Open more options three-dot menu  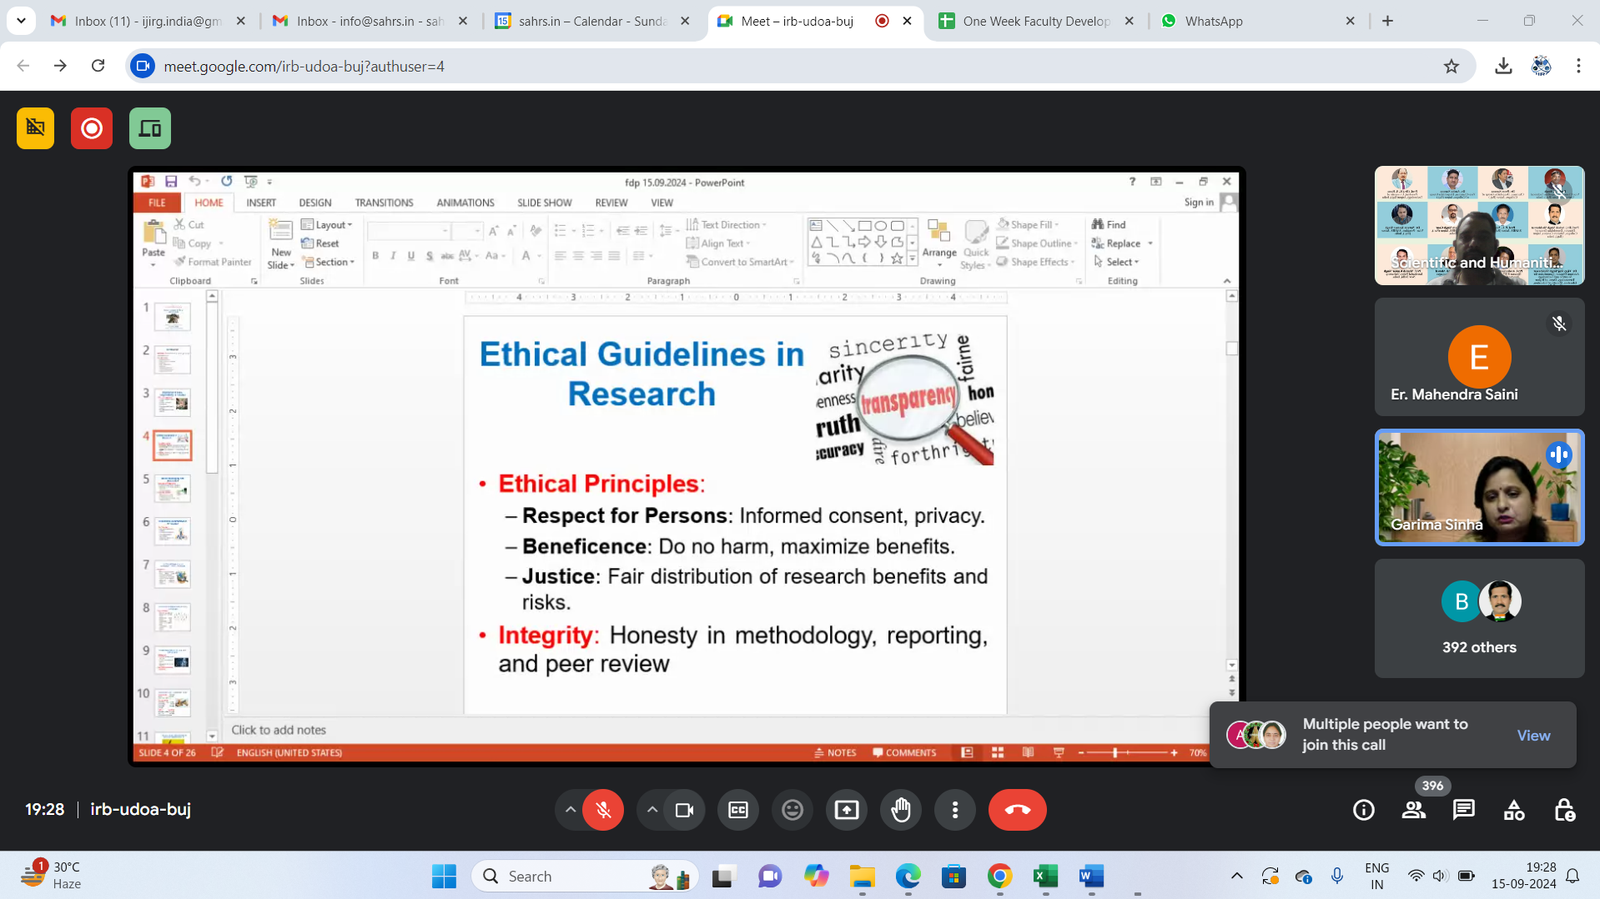point(955,810)
